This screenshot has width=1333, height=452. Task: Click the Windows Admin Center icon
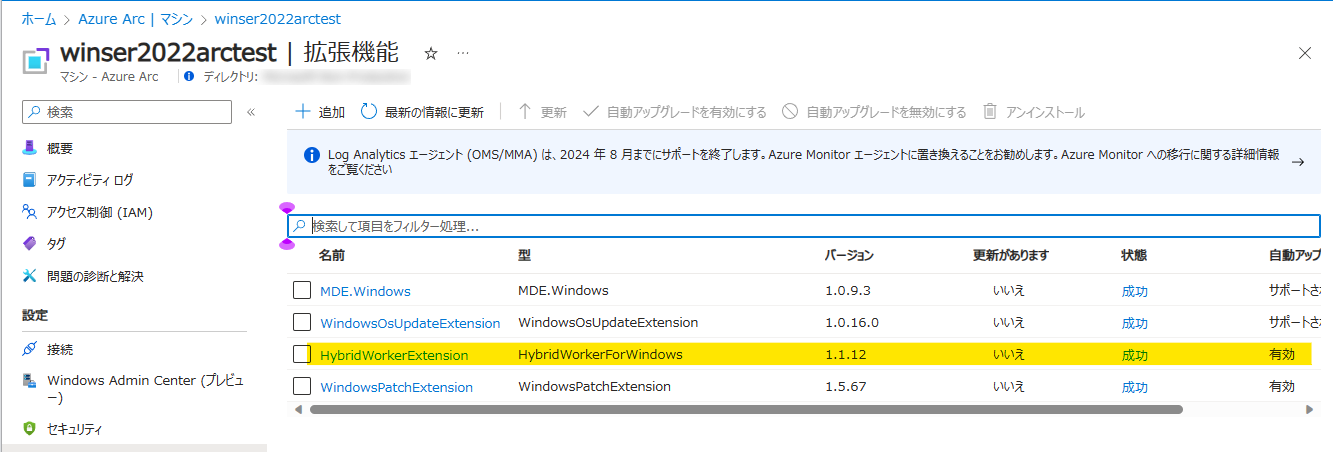pos(30,380)
